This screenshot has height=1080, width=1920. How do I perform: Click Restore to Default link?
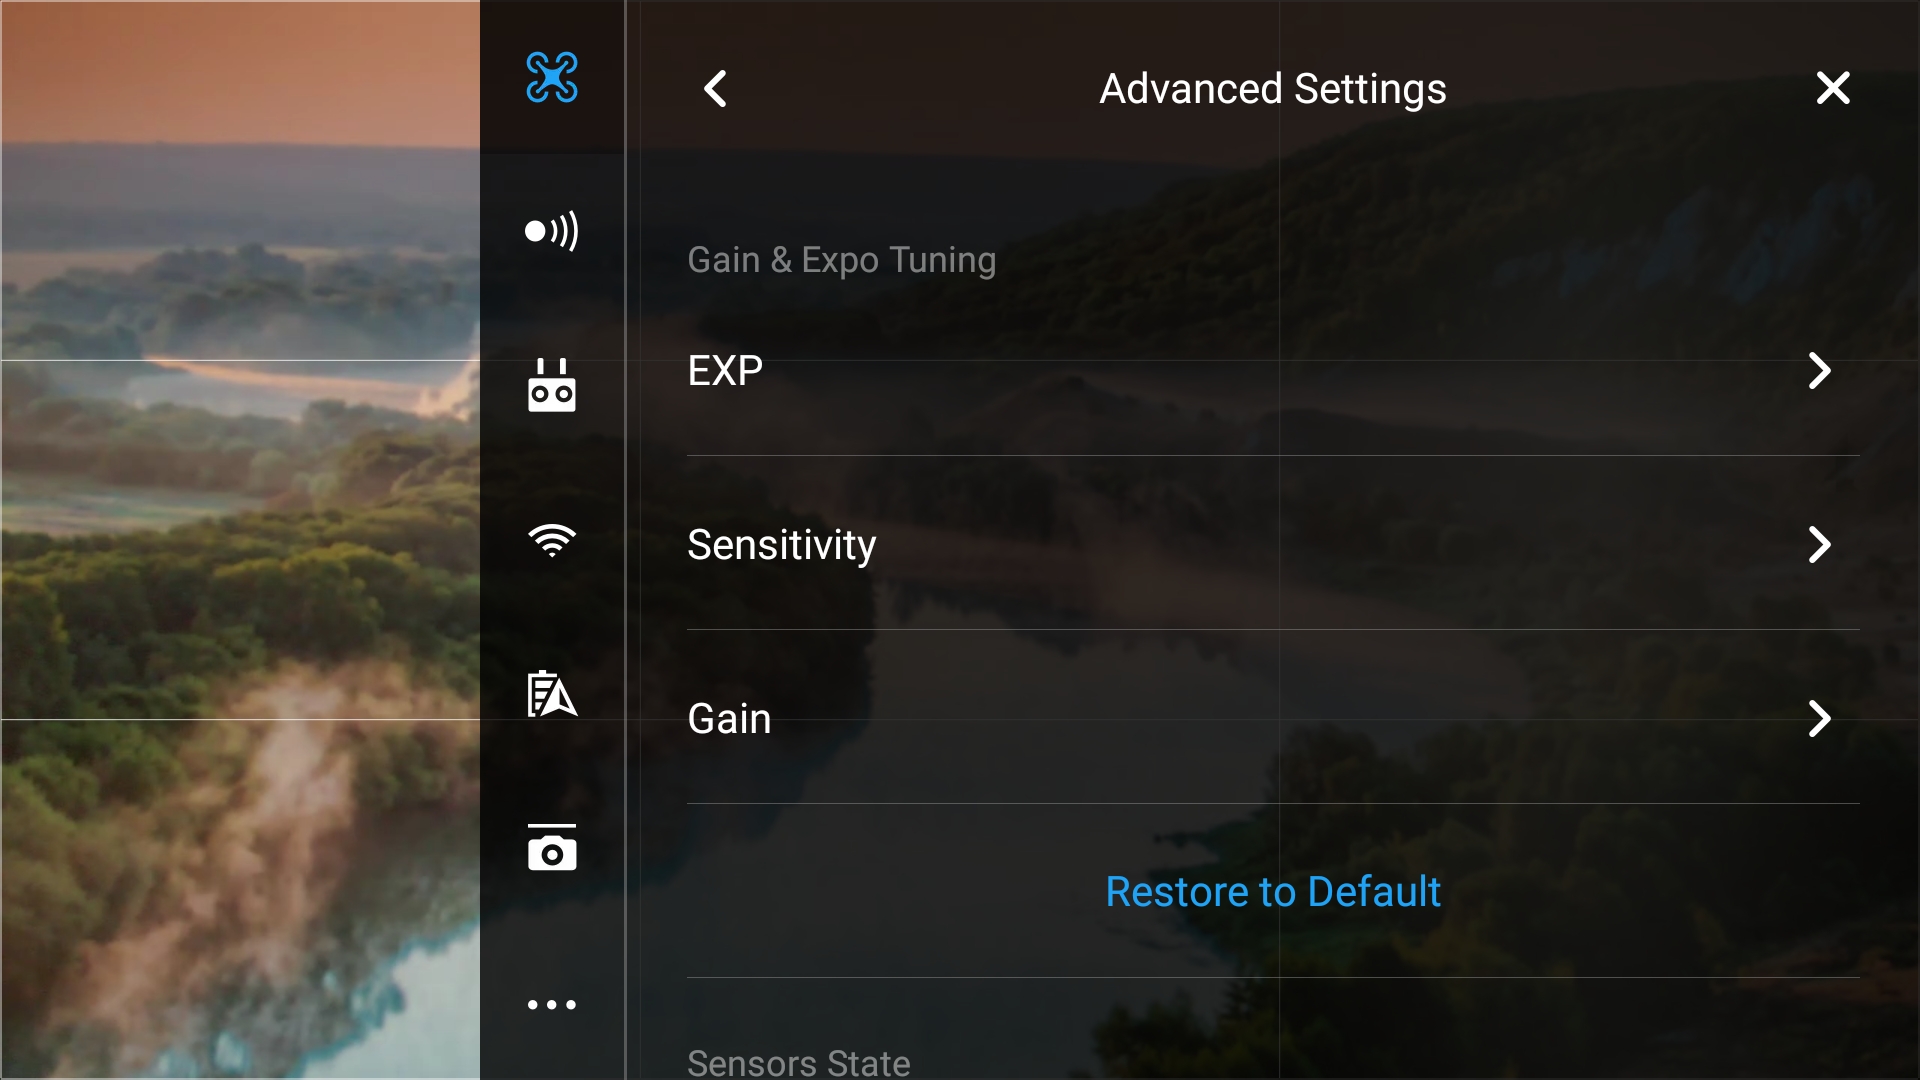click(1273, 891)
